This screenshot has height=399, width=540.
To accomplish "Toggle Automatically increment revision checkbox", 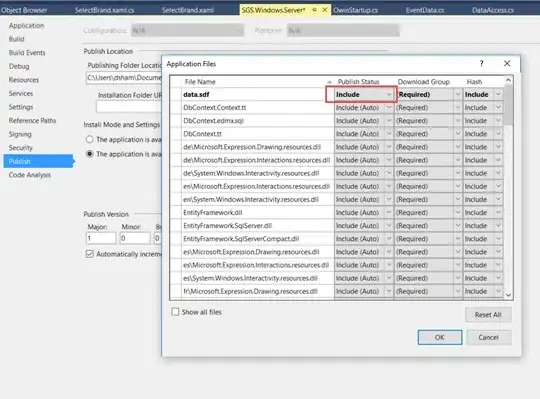I will coord(90,254).
